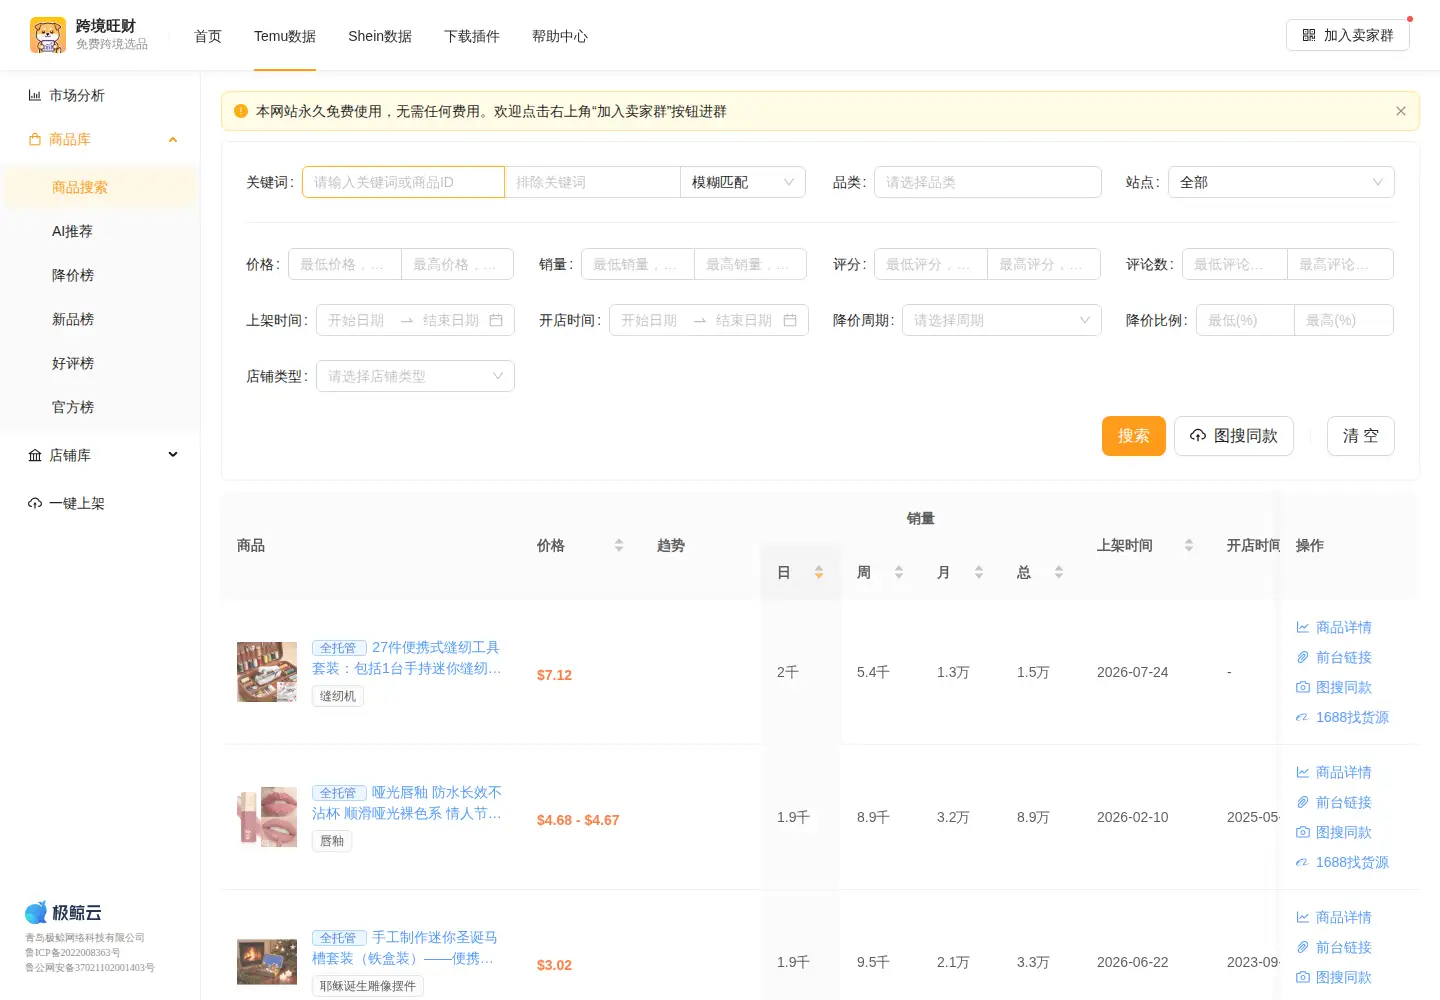1440x1000 pixels.
Task: Click the 圣诞马槽 product thumbnail
Action: 267,962
